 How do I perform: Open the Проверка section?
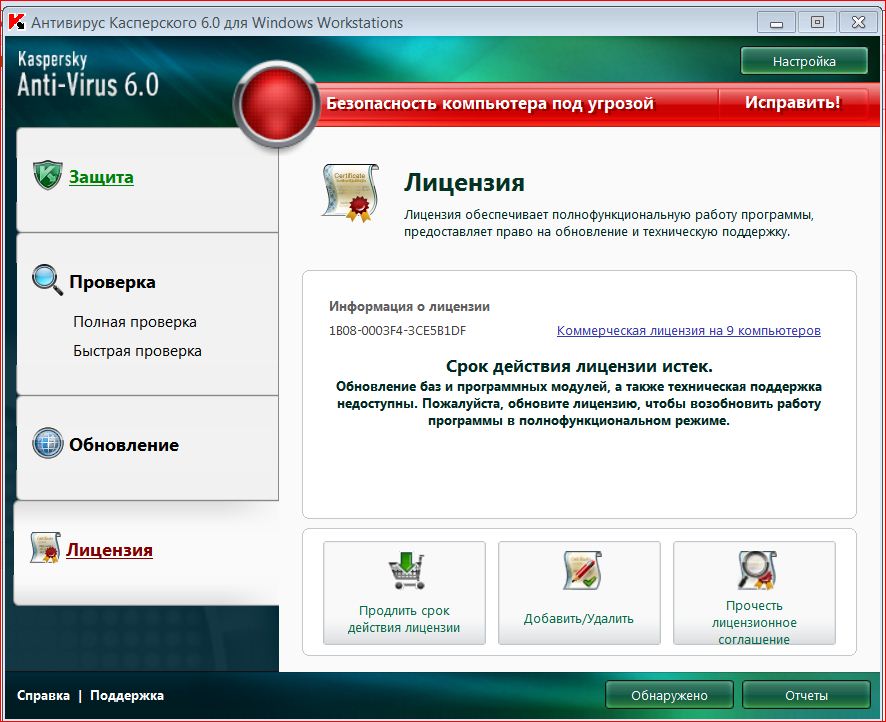[112, 282]
